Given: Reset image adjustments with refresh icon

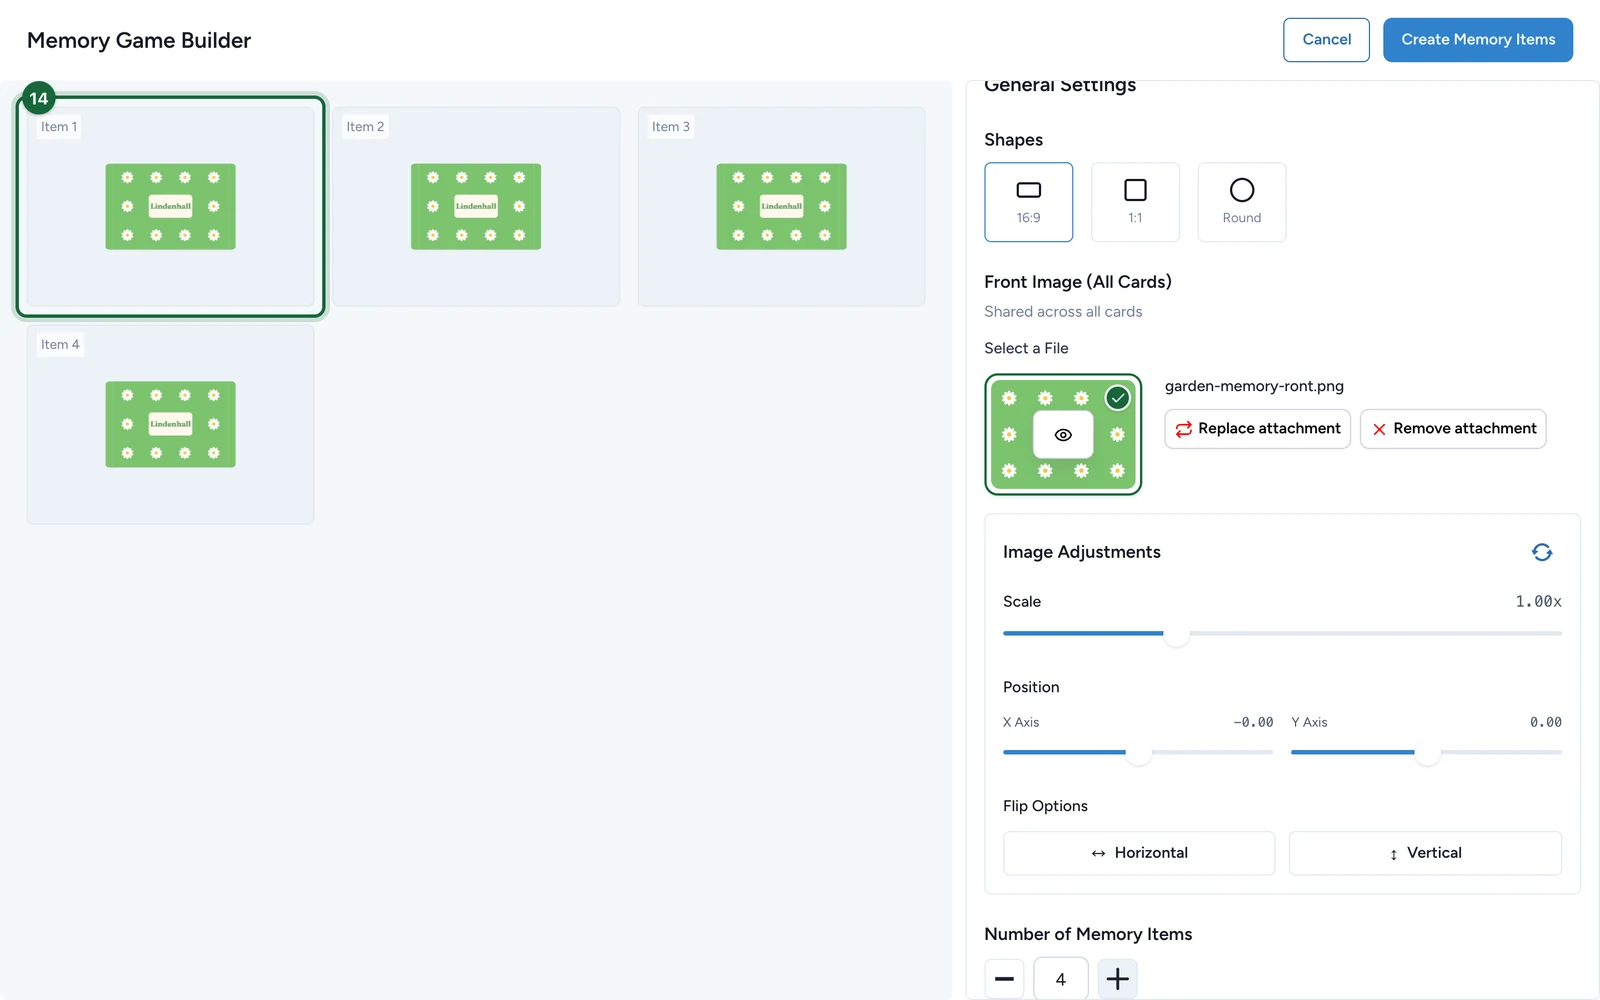Looking at the screenshot, I should pyautogui.click(x=1542, y=552).
